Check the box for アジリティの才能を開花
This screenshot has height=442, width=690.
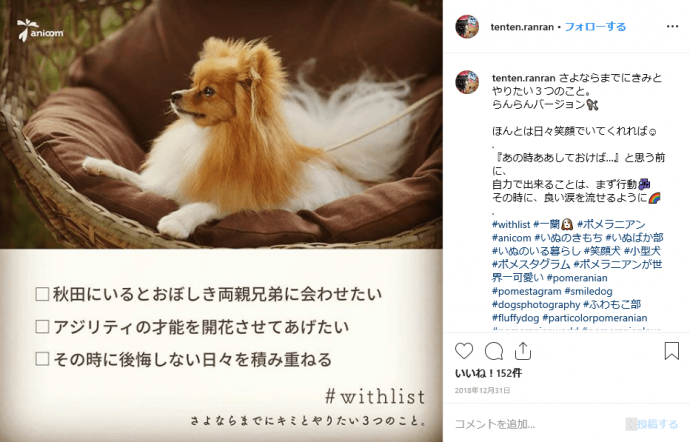[42, 327]
